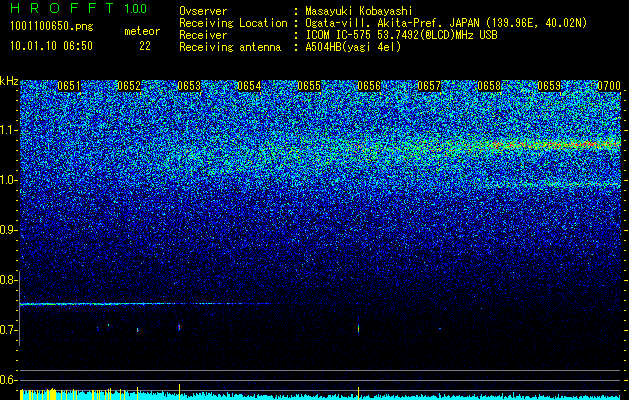Click the 'Receiver' field label

[203, 35]
